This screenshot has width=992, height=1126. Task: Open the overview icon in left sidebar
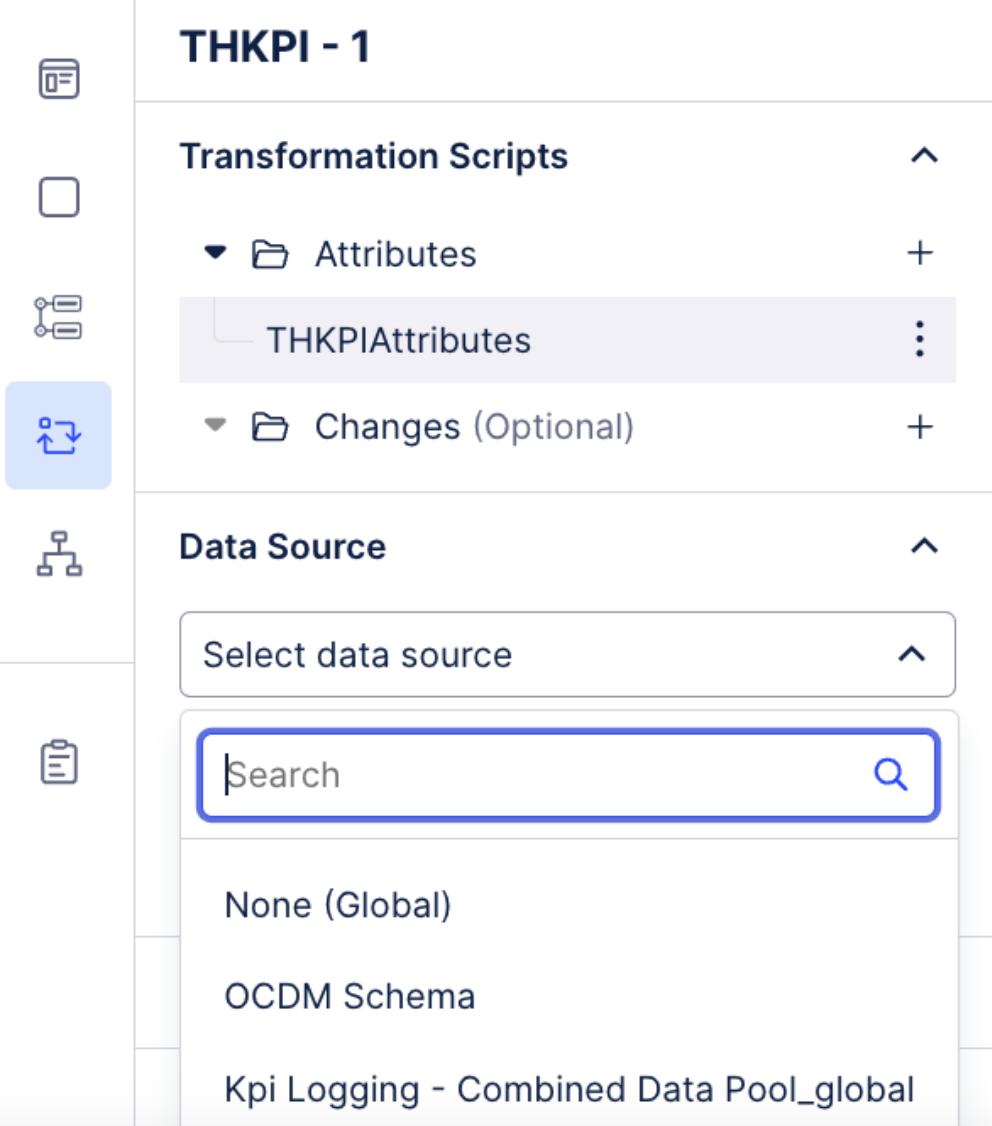(59, 79)
